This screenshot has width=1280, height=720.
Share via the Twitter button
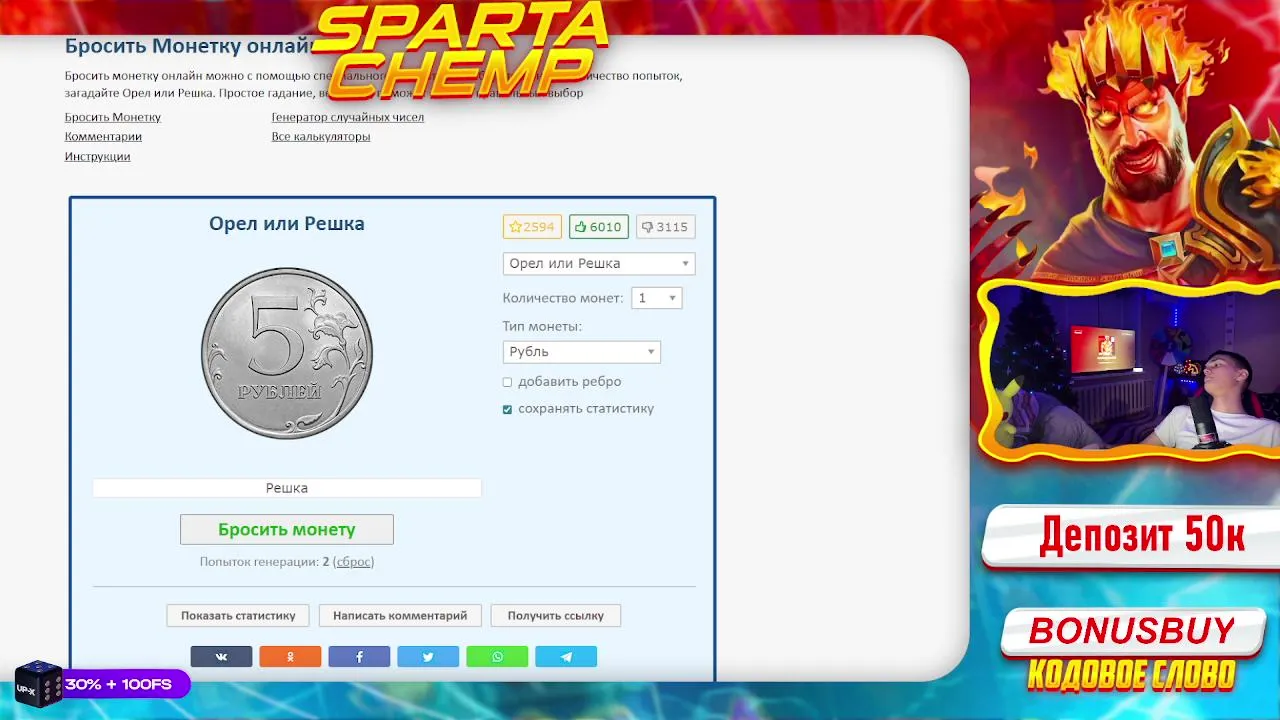428,657
